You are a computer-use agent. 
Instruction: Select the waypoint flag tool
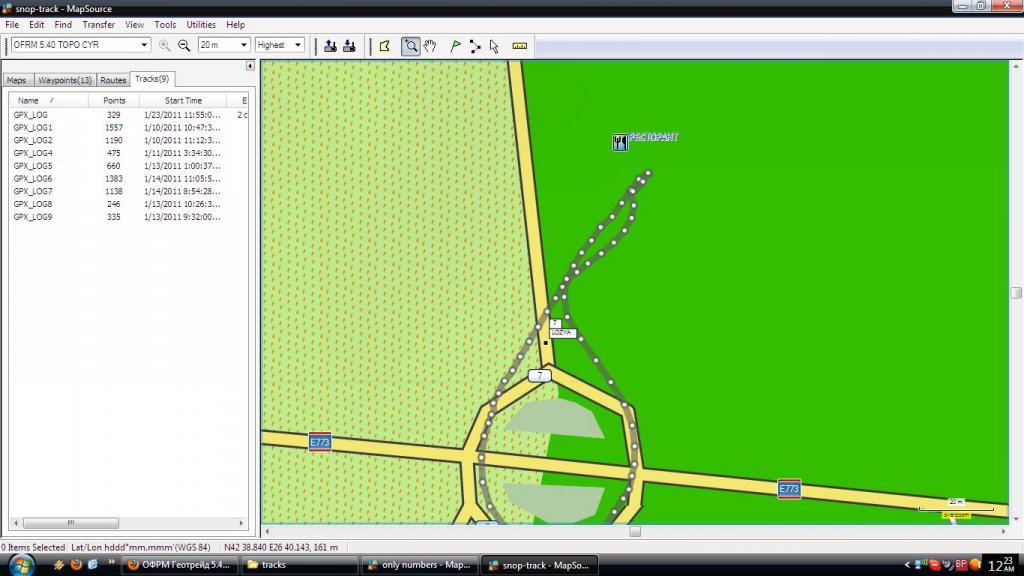[x=456, y=45]
